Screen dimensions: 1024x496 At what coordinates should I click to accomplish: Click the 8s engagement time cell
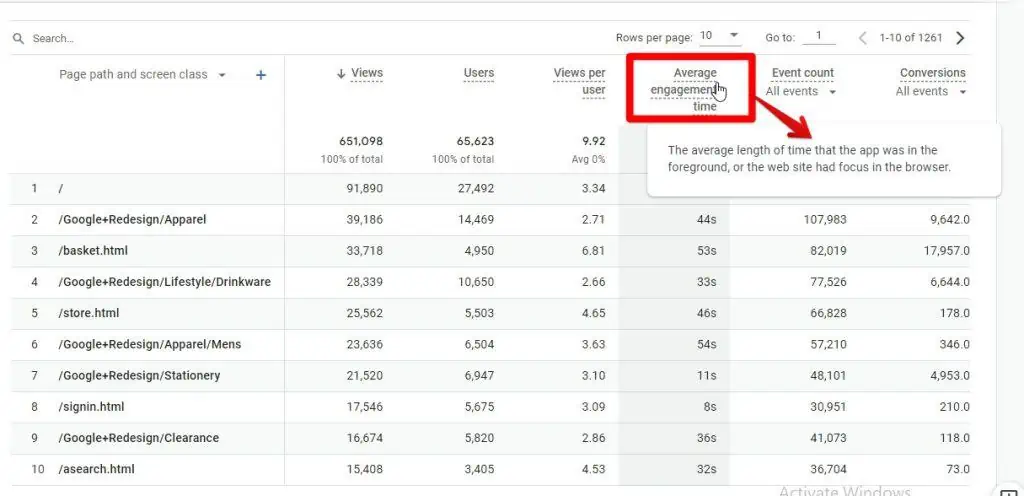(709, 407)
